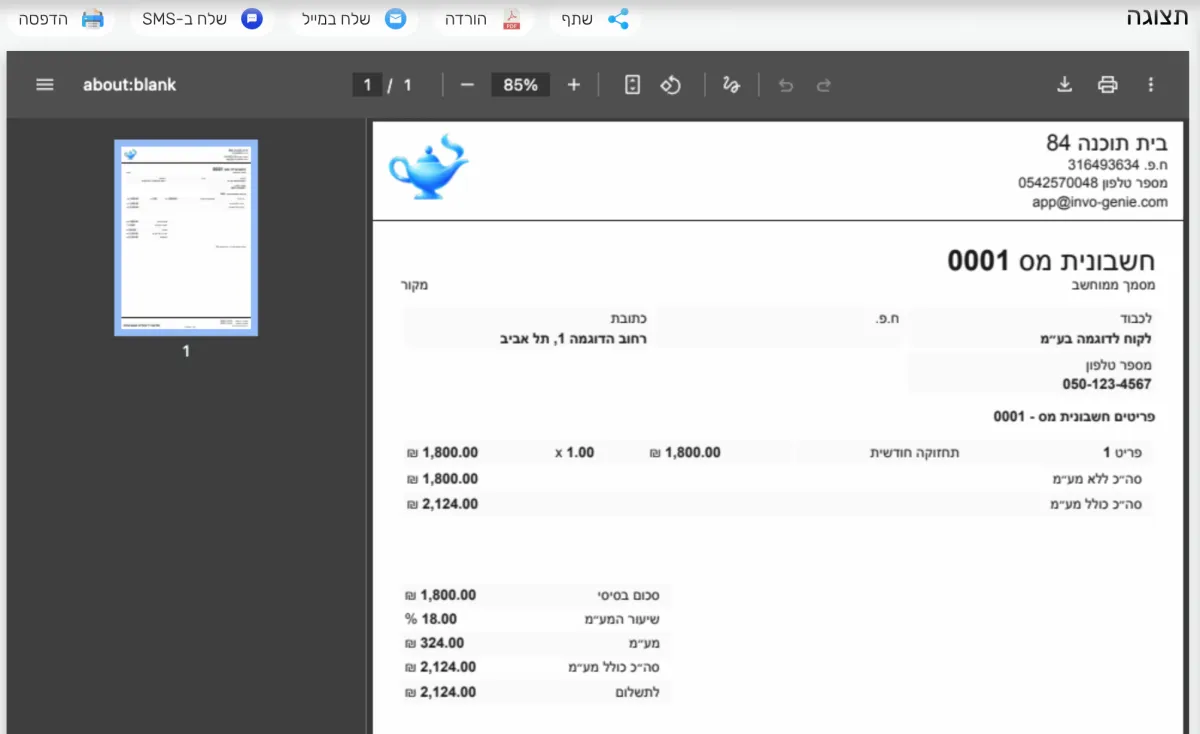Click the item description תחזוקה חודשית

pos(915,453)
